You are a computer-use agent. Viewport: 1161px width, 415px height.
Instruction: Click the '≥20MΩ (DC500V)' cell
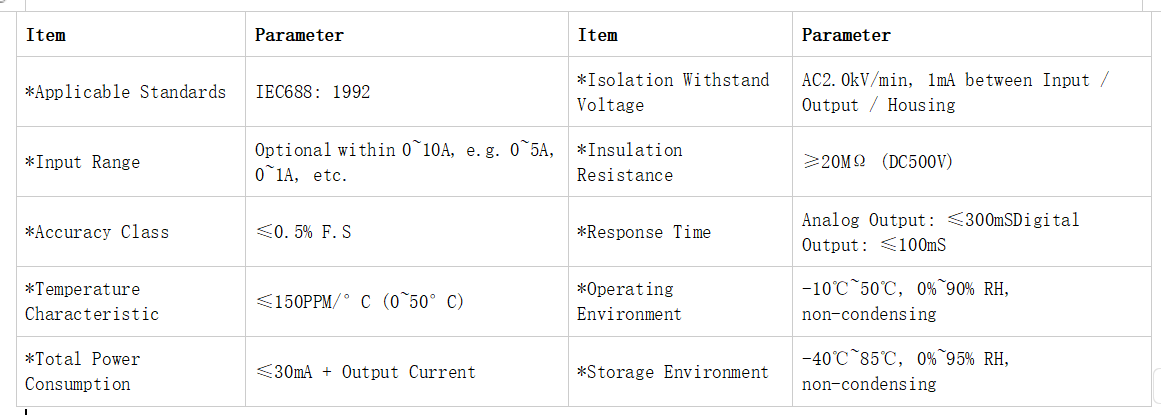[x=971, y=162]
